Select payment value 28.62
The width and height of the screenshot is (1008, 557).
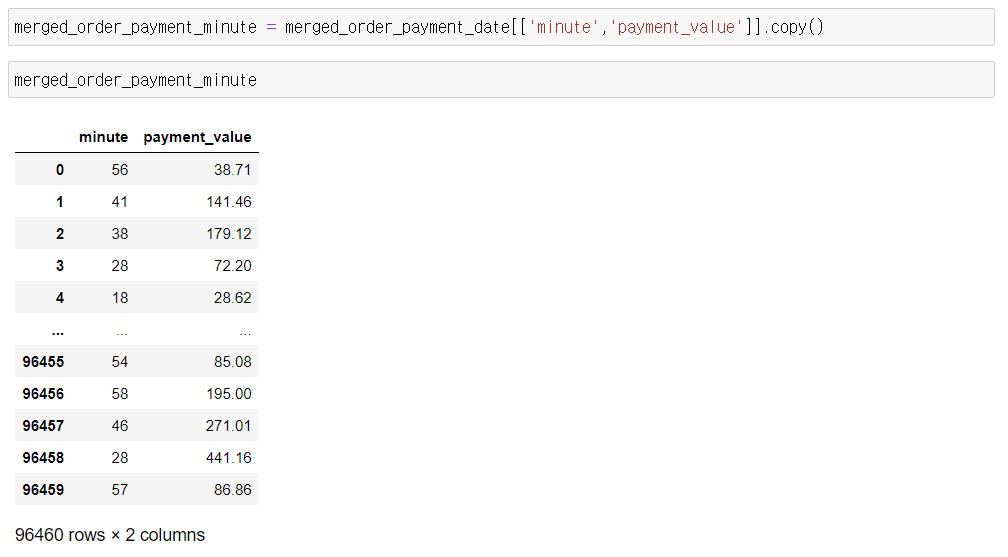point(233,298)
